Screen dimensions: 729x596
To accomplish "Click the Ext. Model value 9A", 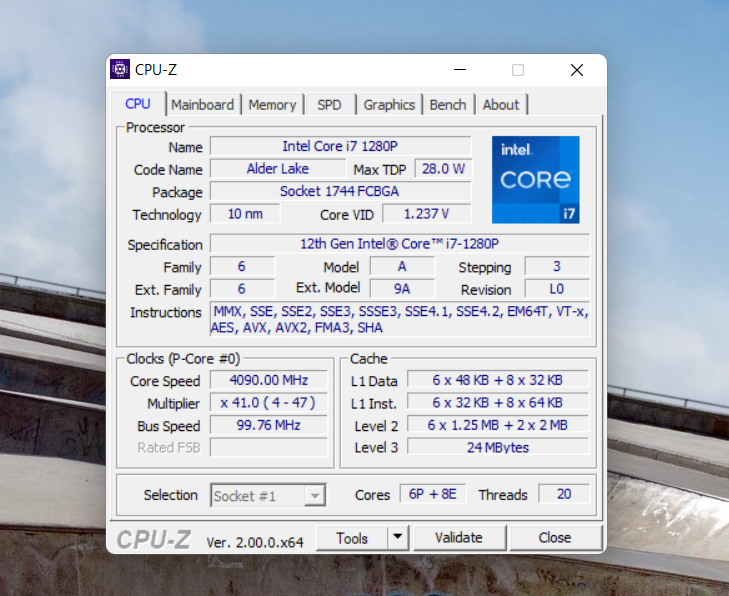I will tap(402, 289).
